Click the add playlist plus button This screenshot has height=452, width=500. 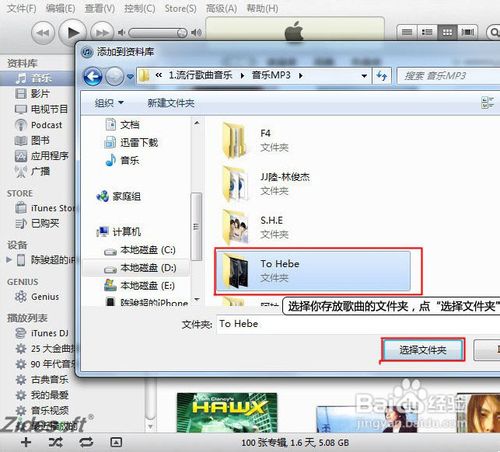26,442
